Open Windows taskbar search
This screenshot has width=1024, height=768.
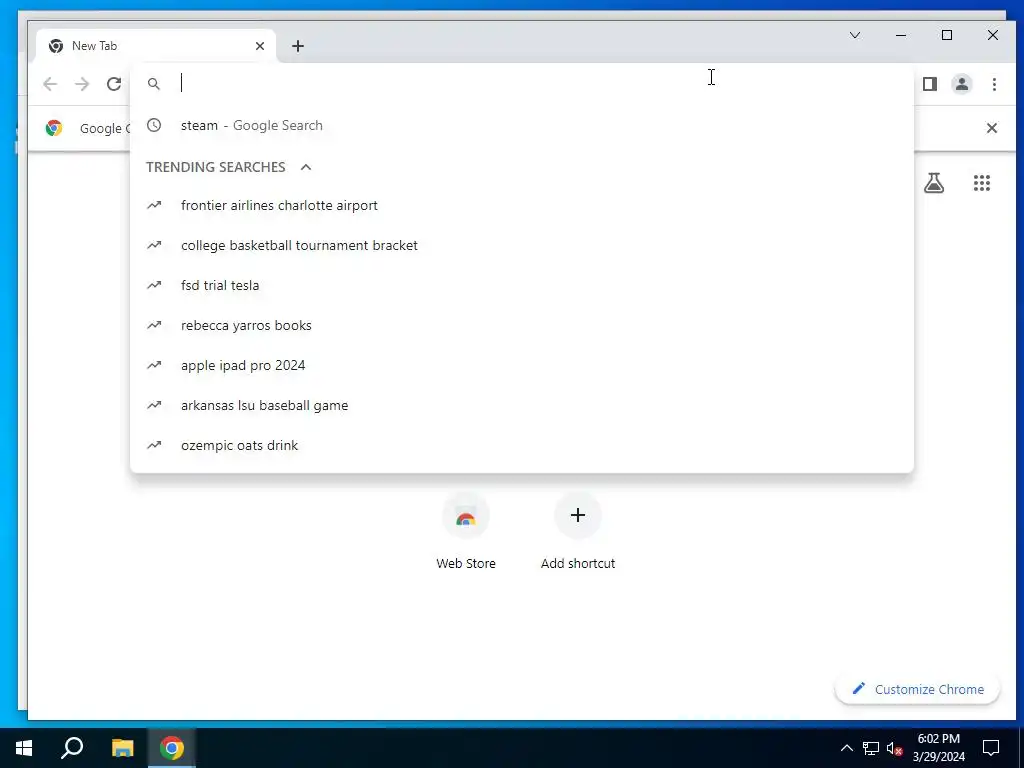click(x=72, y=748)
